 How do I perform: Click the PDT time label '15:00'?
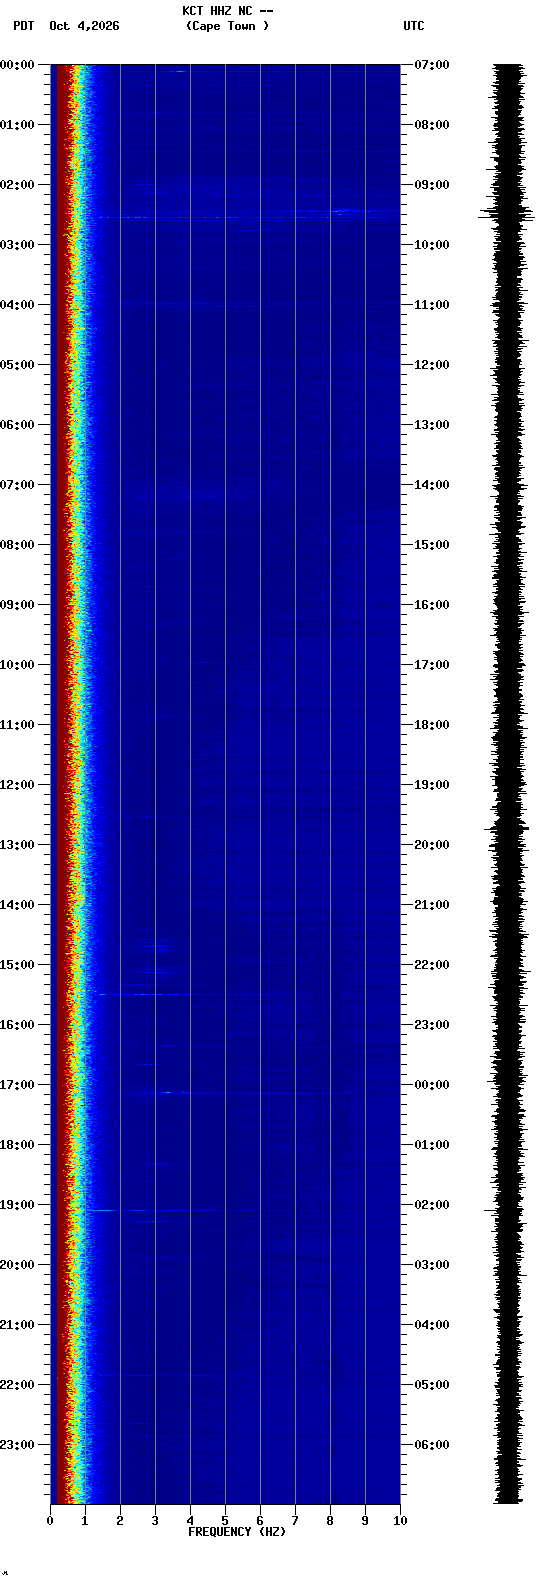pos(17,965)
